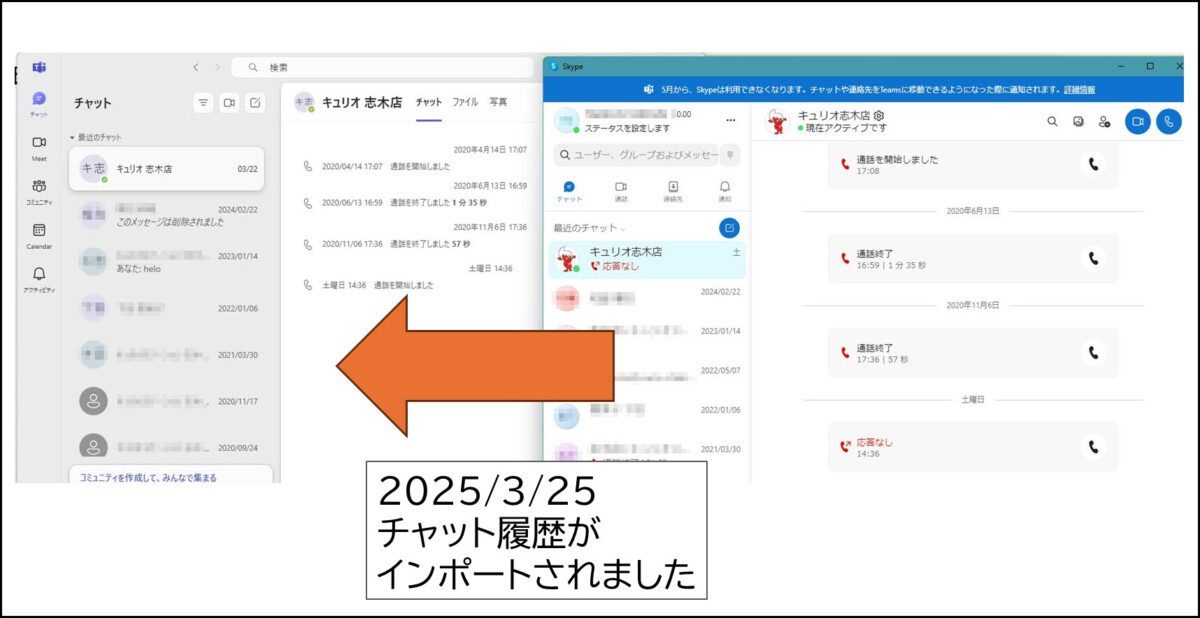Click the Skype dial pad icon
The image size is (1200, 618).
(731, 155)
